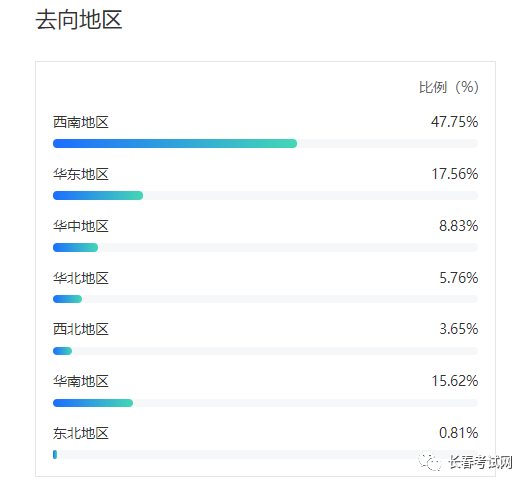Select the 华东地区 label
Screen dimensions: 529x486
point(81,174)
